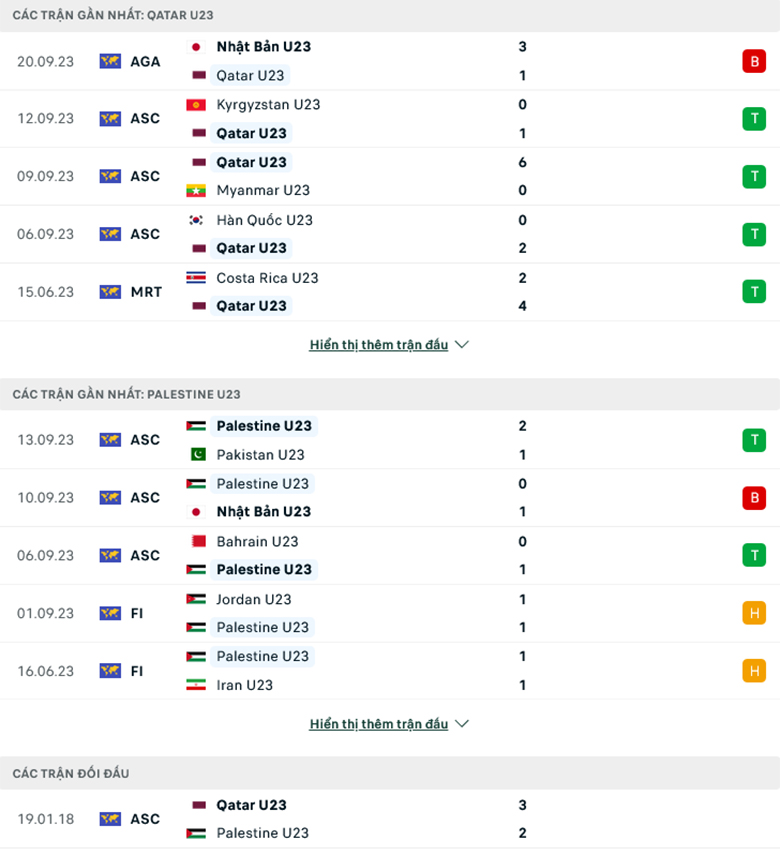Click the MRT competition label on 15.06.23
Image resolution: width=780 pixels, height=856 pixels.
point(146,292)
